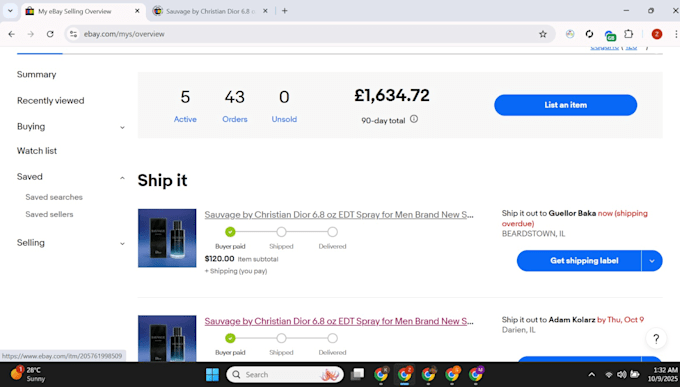
Task: Open the Guellor Baka order thumbnail
Action: coord(167,238)
